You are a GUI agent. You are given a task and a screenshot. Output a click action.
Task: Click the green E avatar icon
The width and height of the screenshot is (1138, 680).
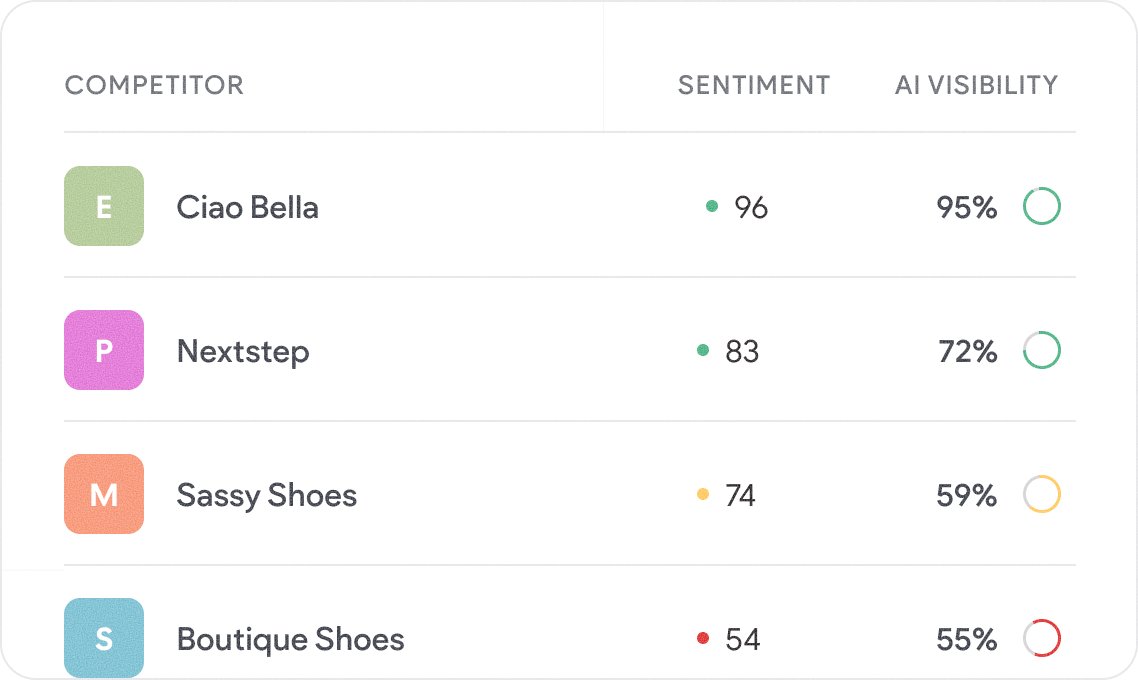104,206
